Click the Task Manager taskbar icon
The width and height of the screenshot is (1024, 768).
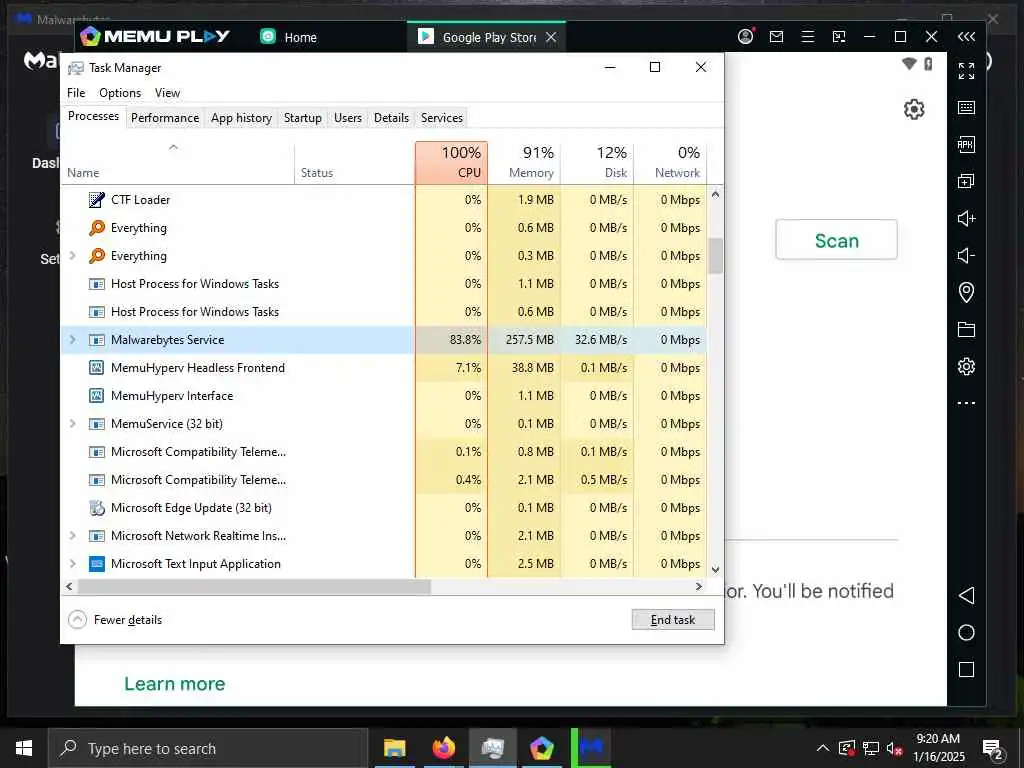492,748
